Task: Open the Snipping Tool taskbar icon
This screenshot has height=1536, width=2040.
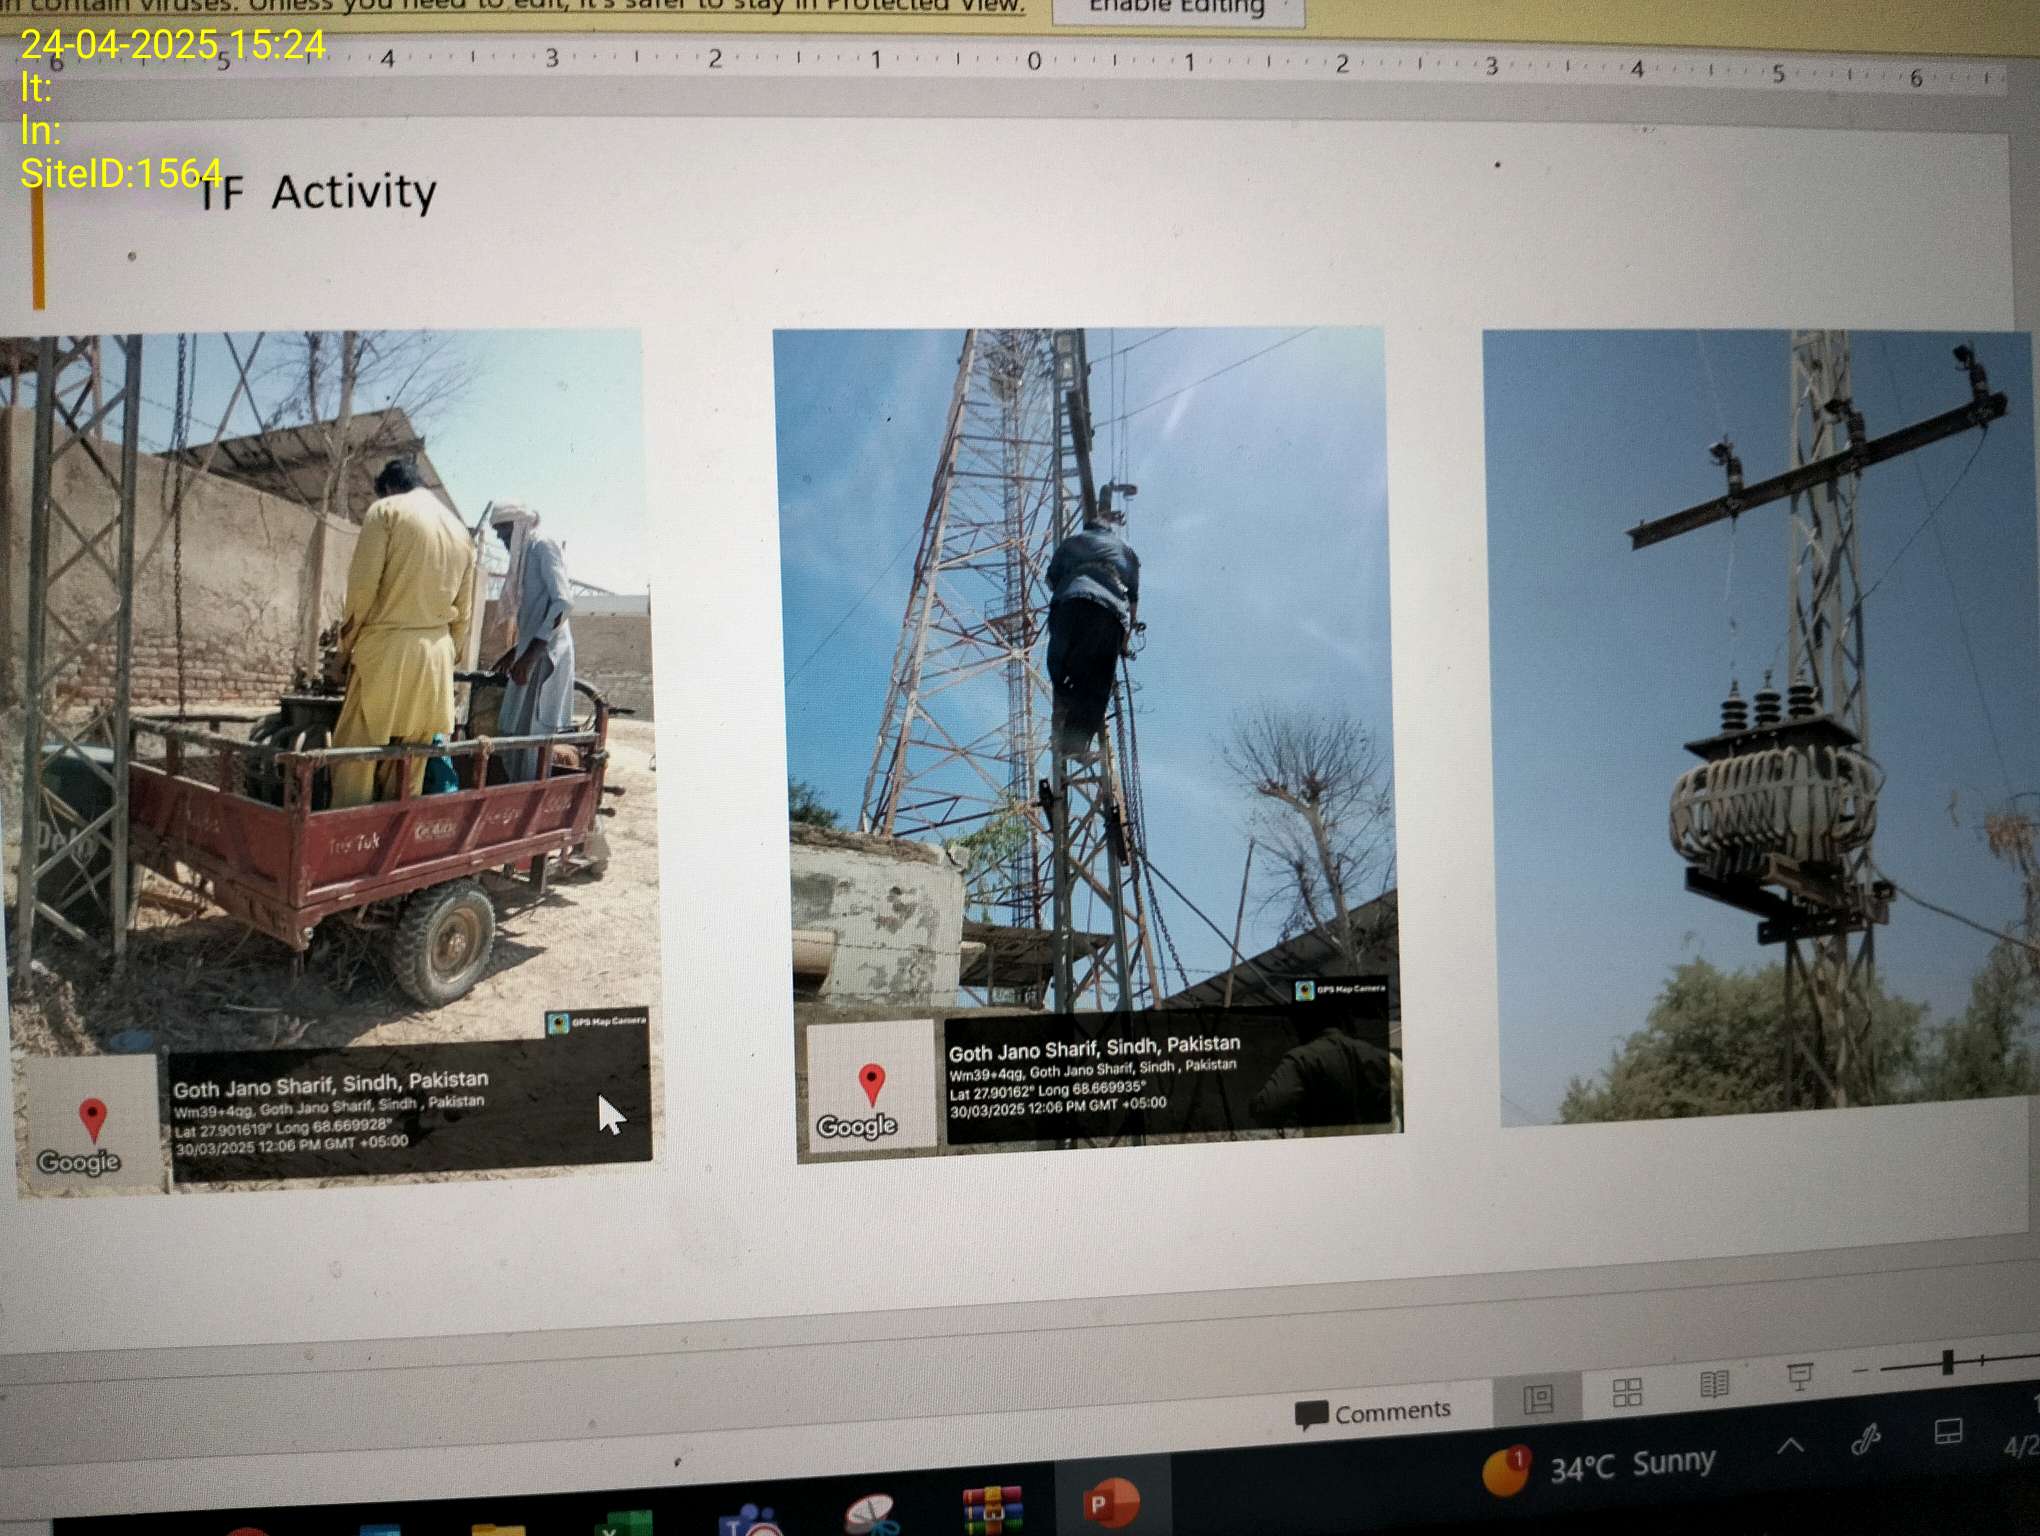Action: tap(870, 1516)
